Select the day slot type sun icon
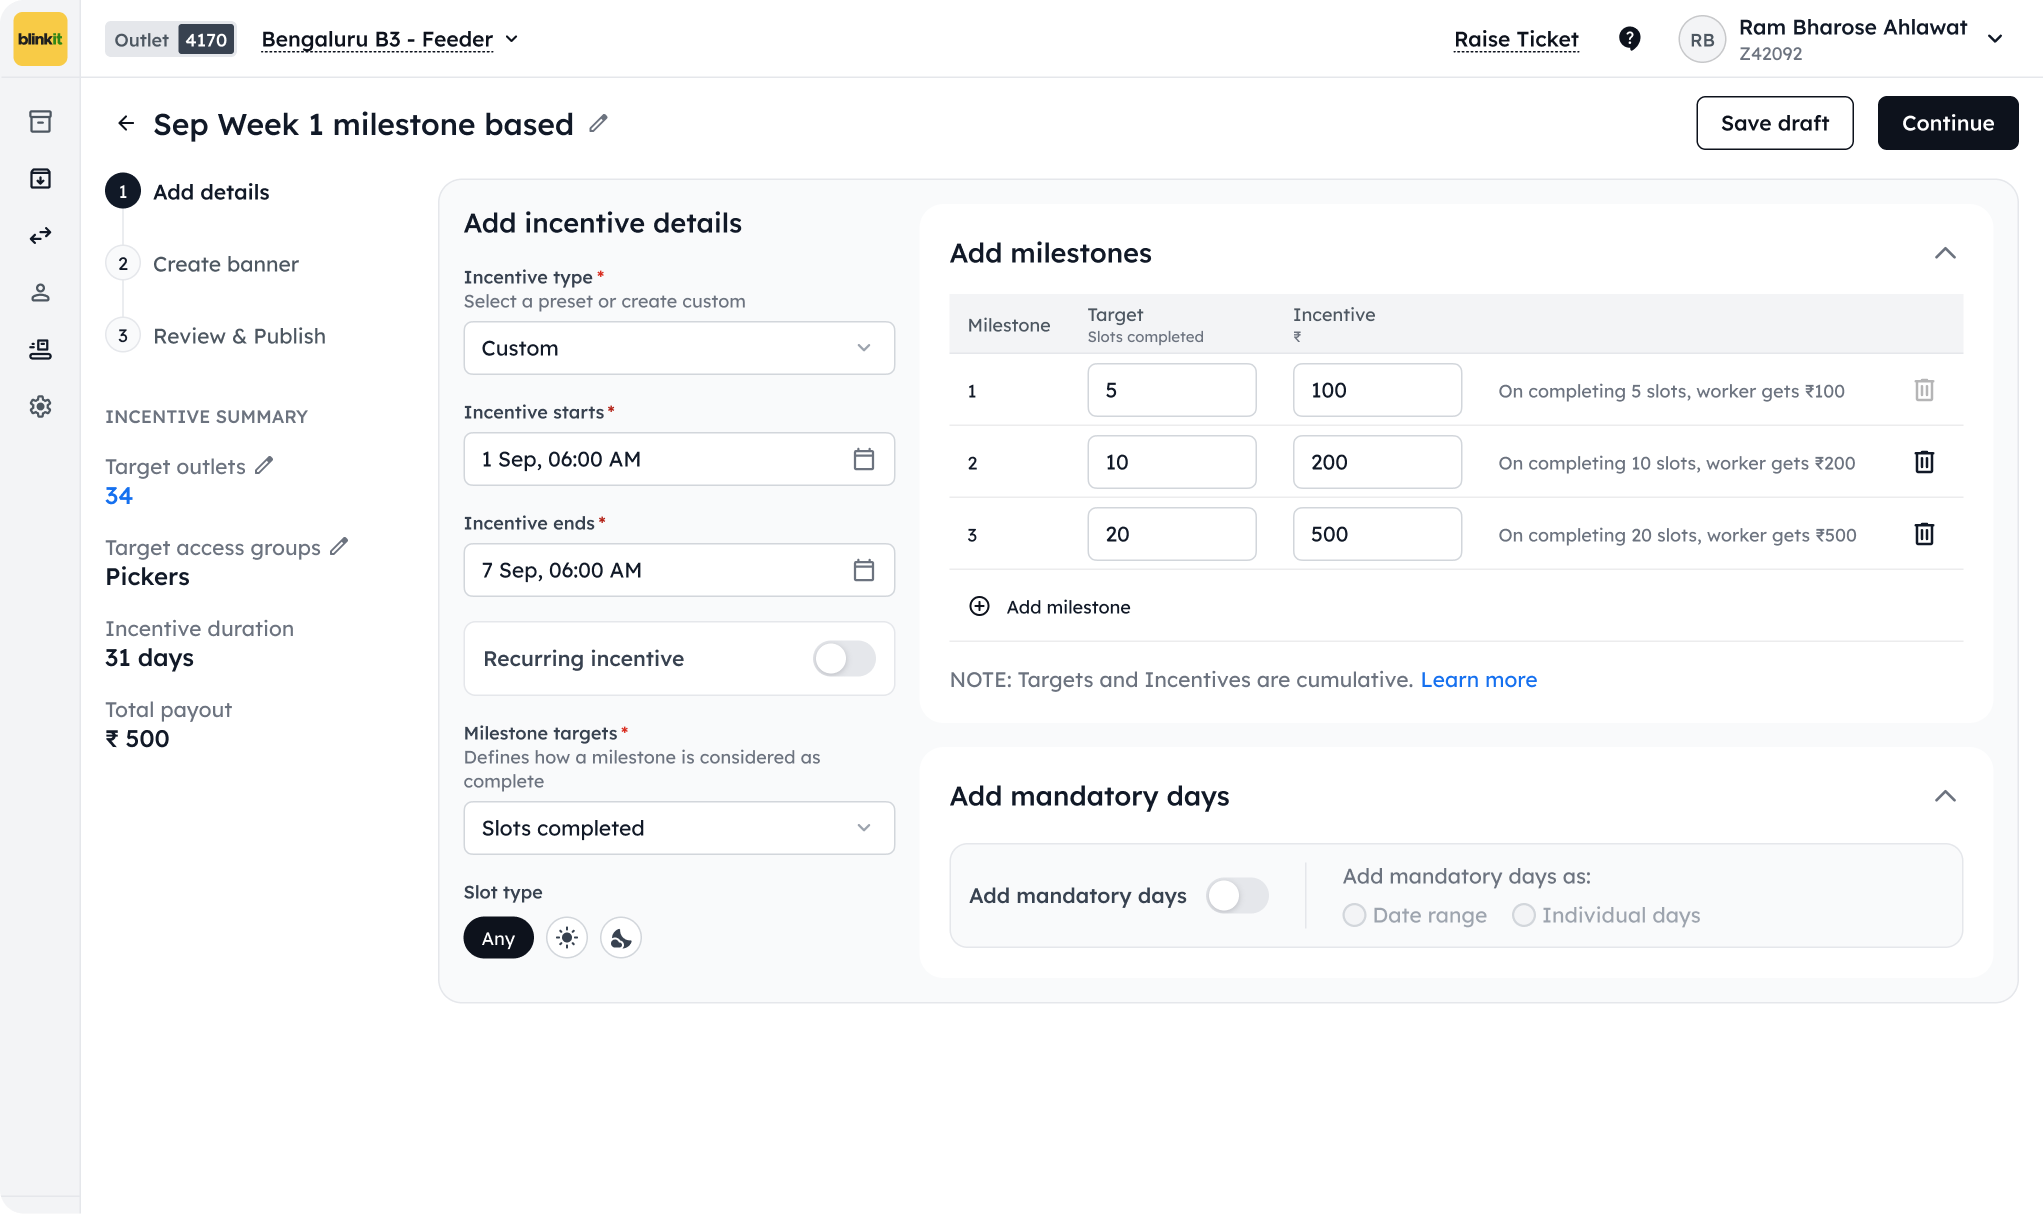This screenshot has height=1214, width=2043. pyautogui.click(x=567, y=938)
